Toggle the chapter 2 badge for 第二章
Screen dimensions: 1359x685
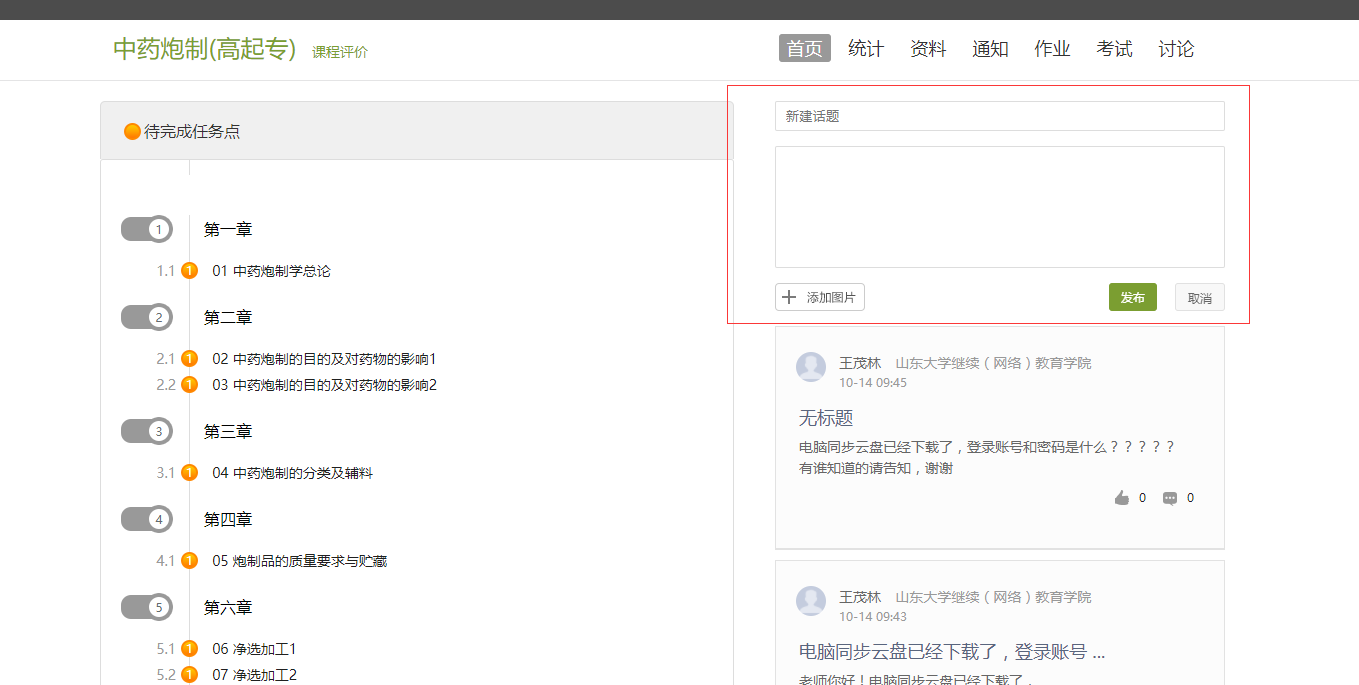click(x=147, y=318)
